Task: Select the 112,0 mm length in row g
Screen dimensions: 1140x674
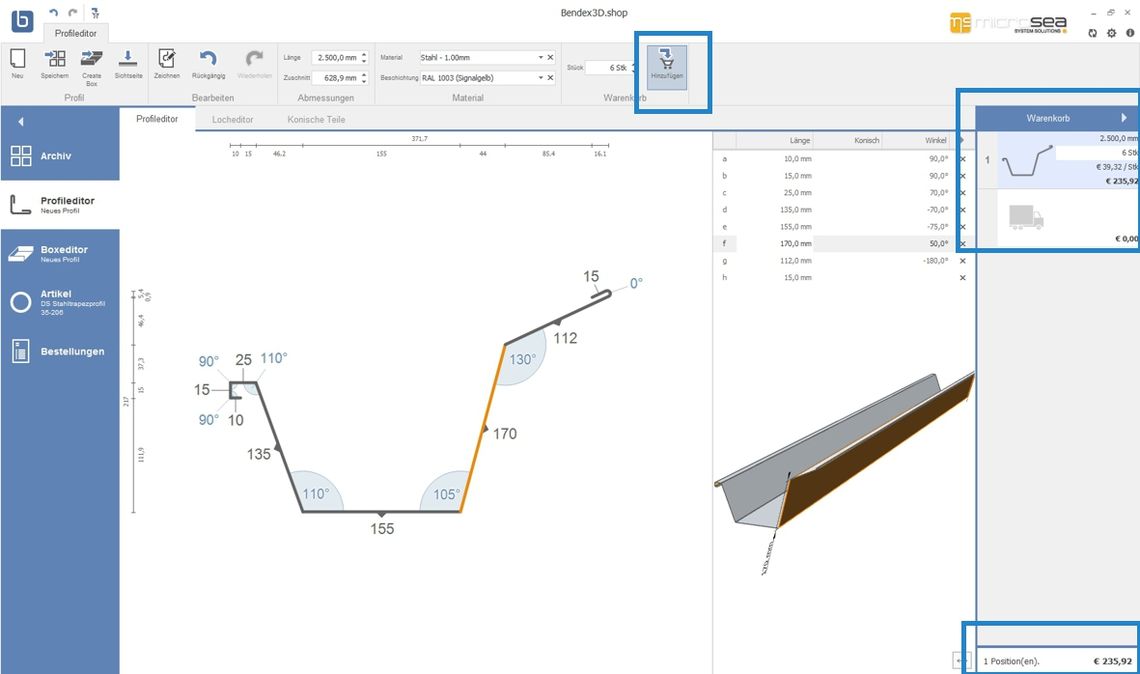Action: 796,261
